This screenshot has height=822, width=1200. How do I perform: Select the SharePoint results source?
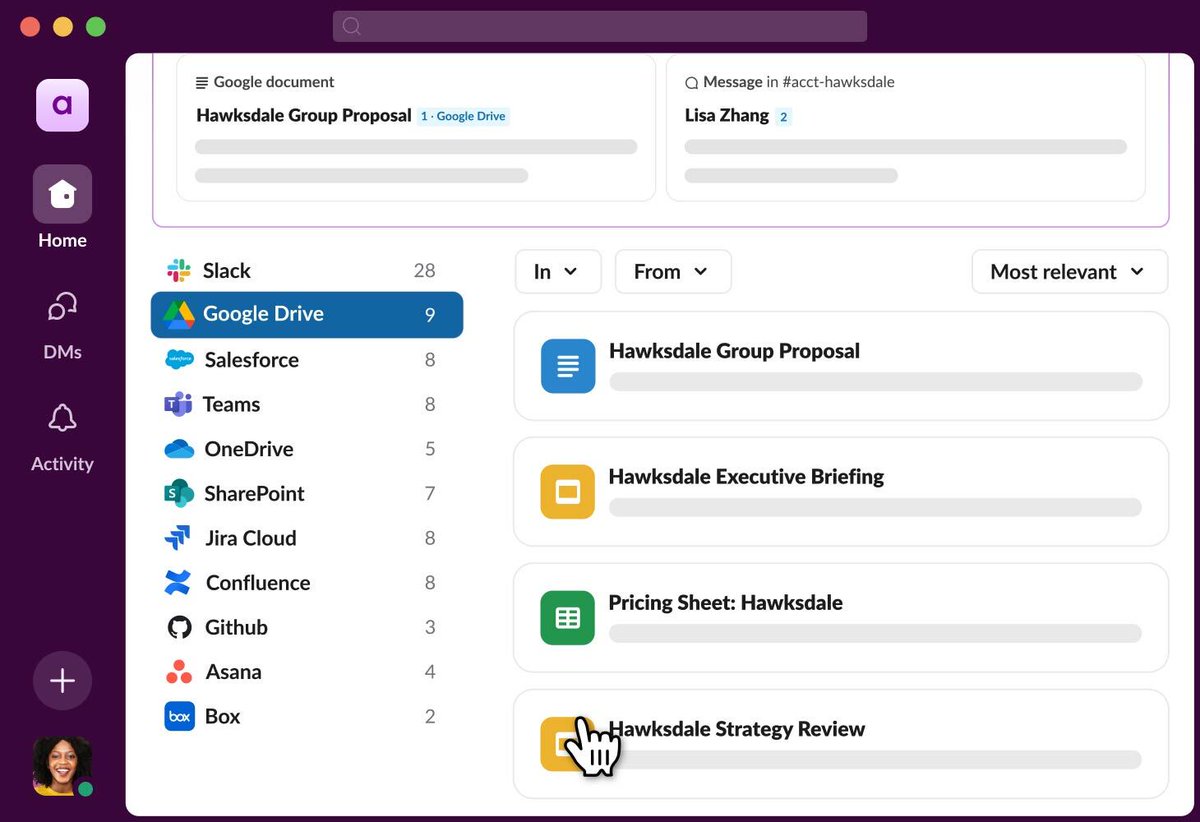(x=307, y=493)
